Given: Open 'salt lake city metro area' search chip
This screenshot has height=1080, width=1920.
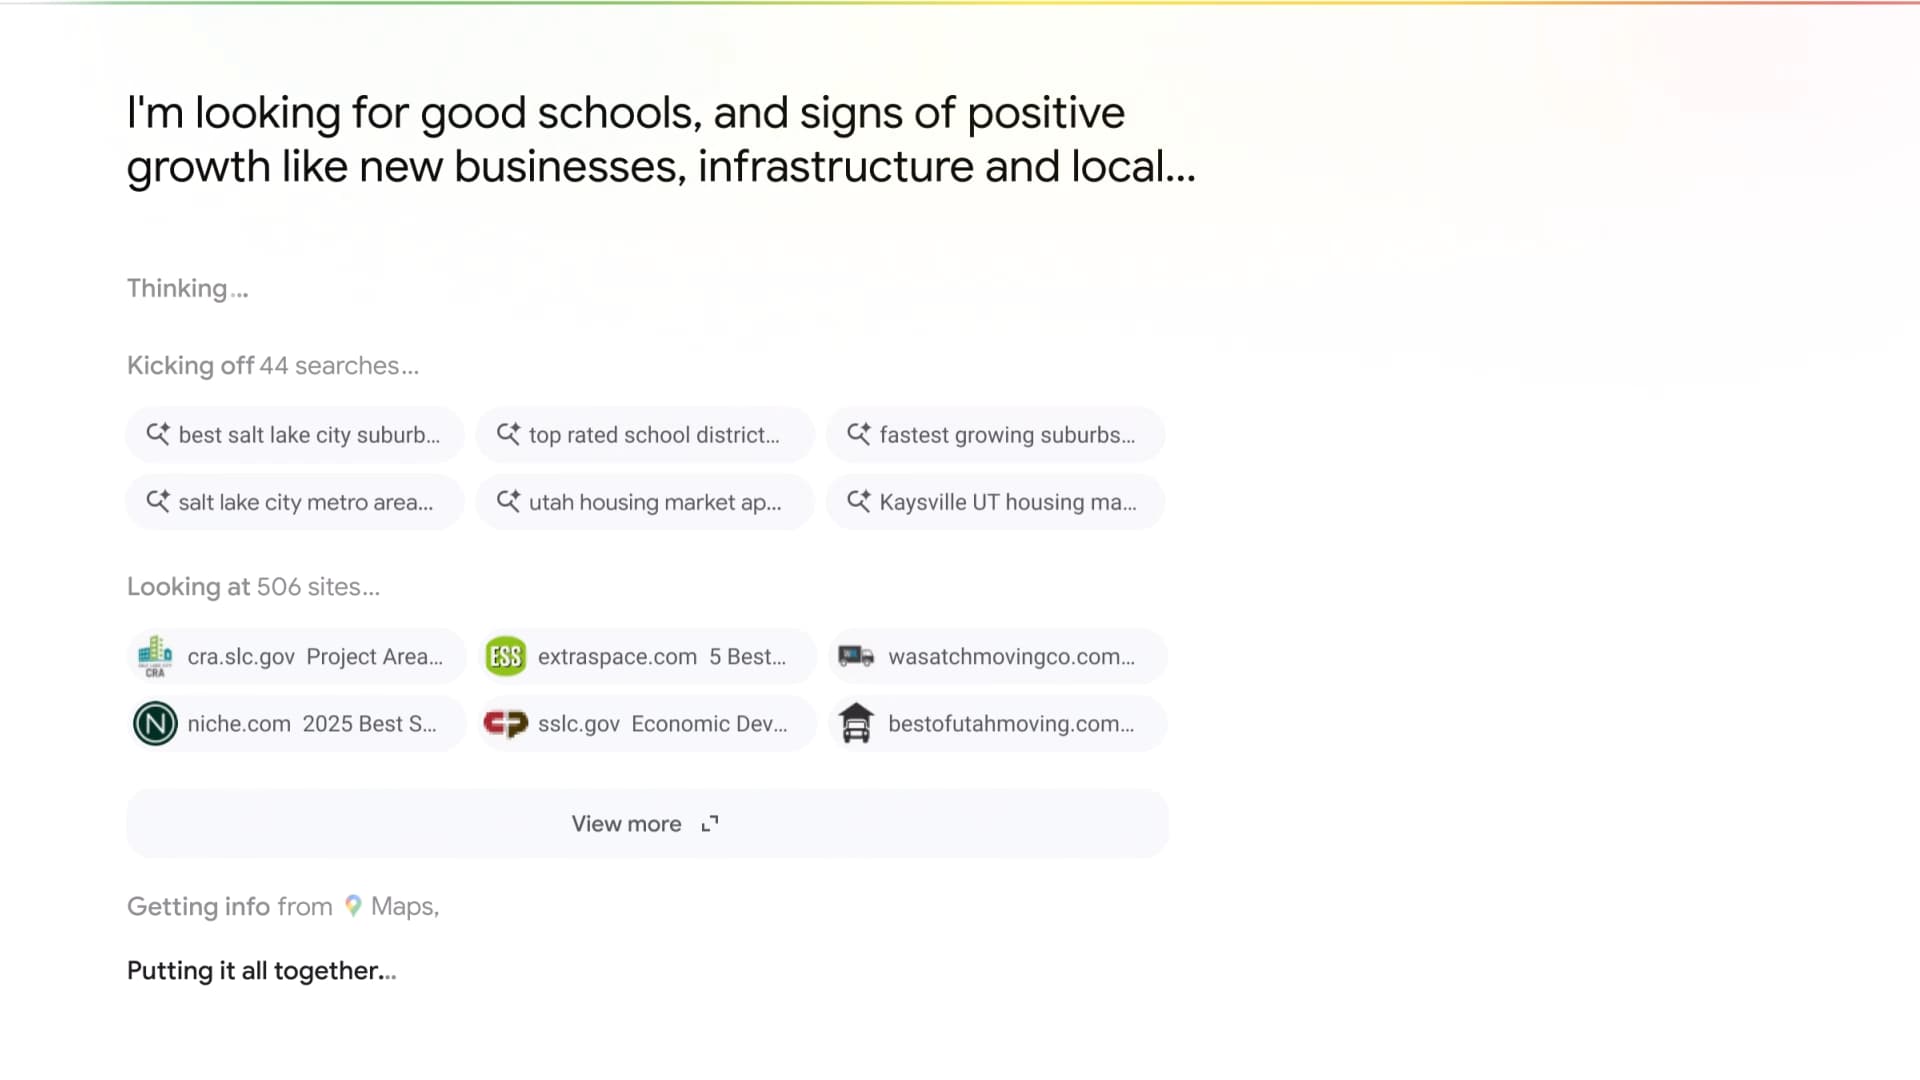Looking at the screenshot, I should pyautogui.click(x=305, y=502).
